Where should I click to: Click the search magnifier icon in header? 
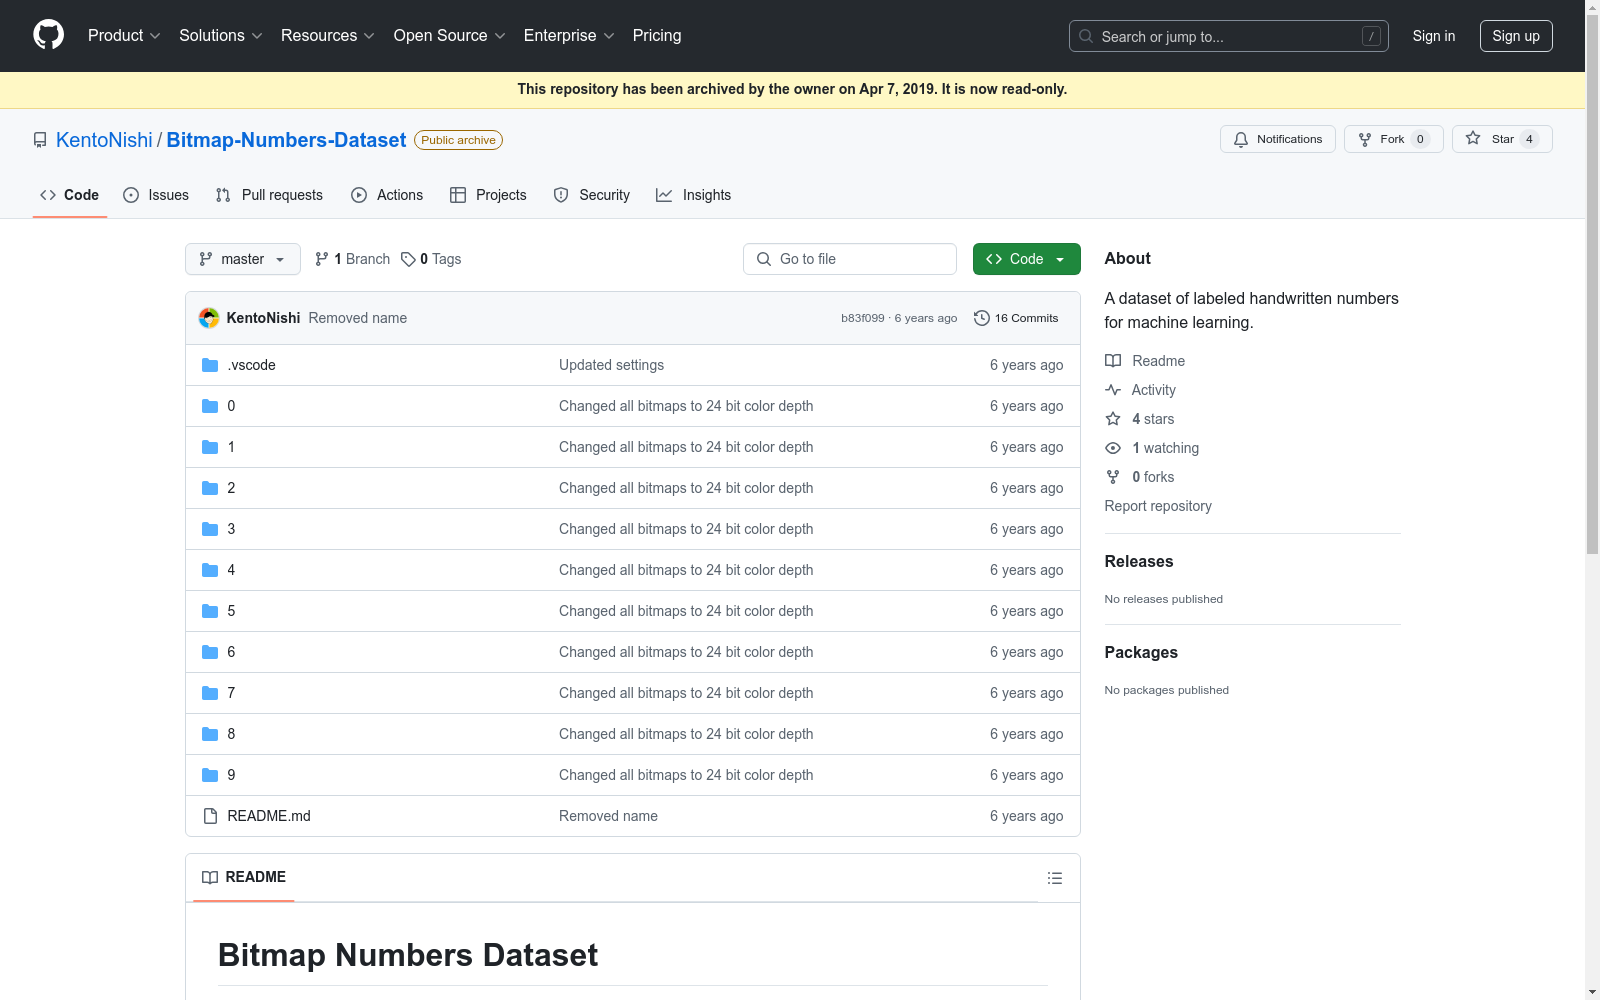tap(1086, 36)
